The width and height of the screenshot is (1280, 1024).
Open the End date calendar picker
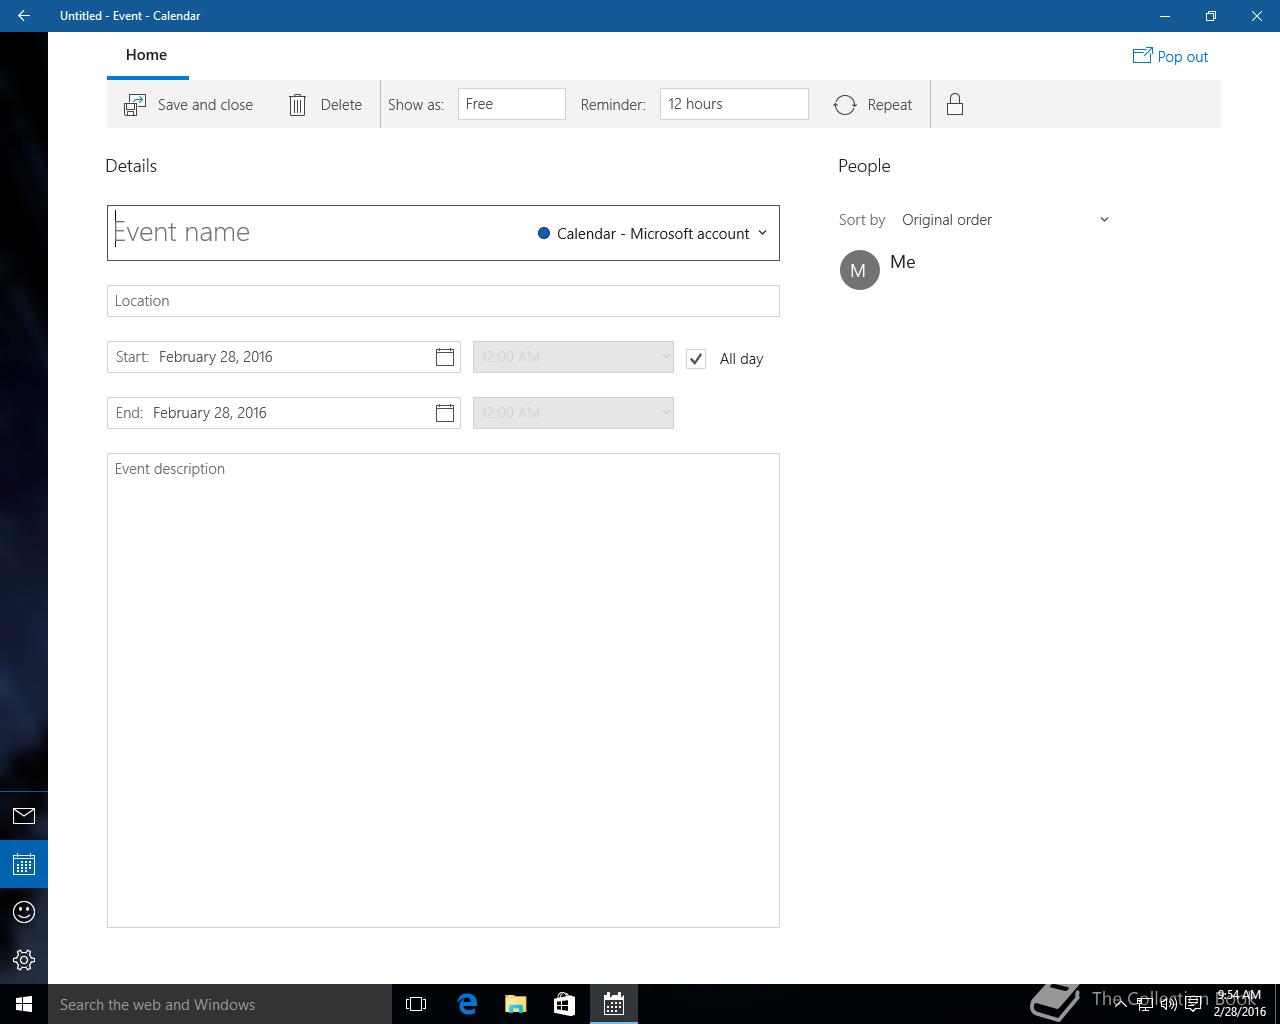click(445, 413)
